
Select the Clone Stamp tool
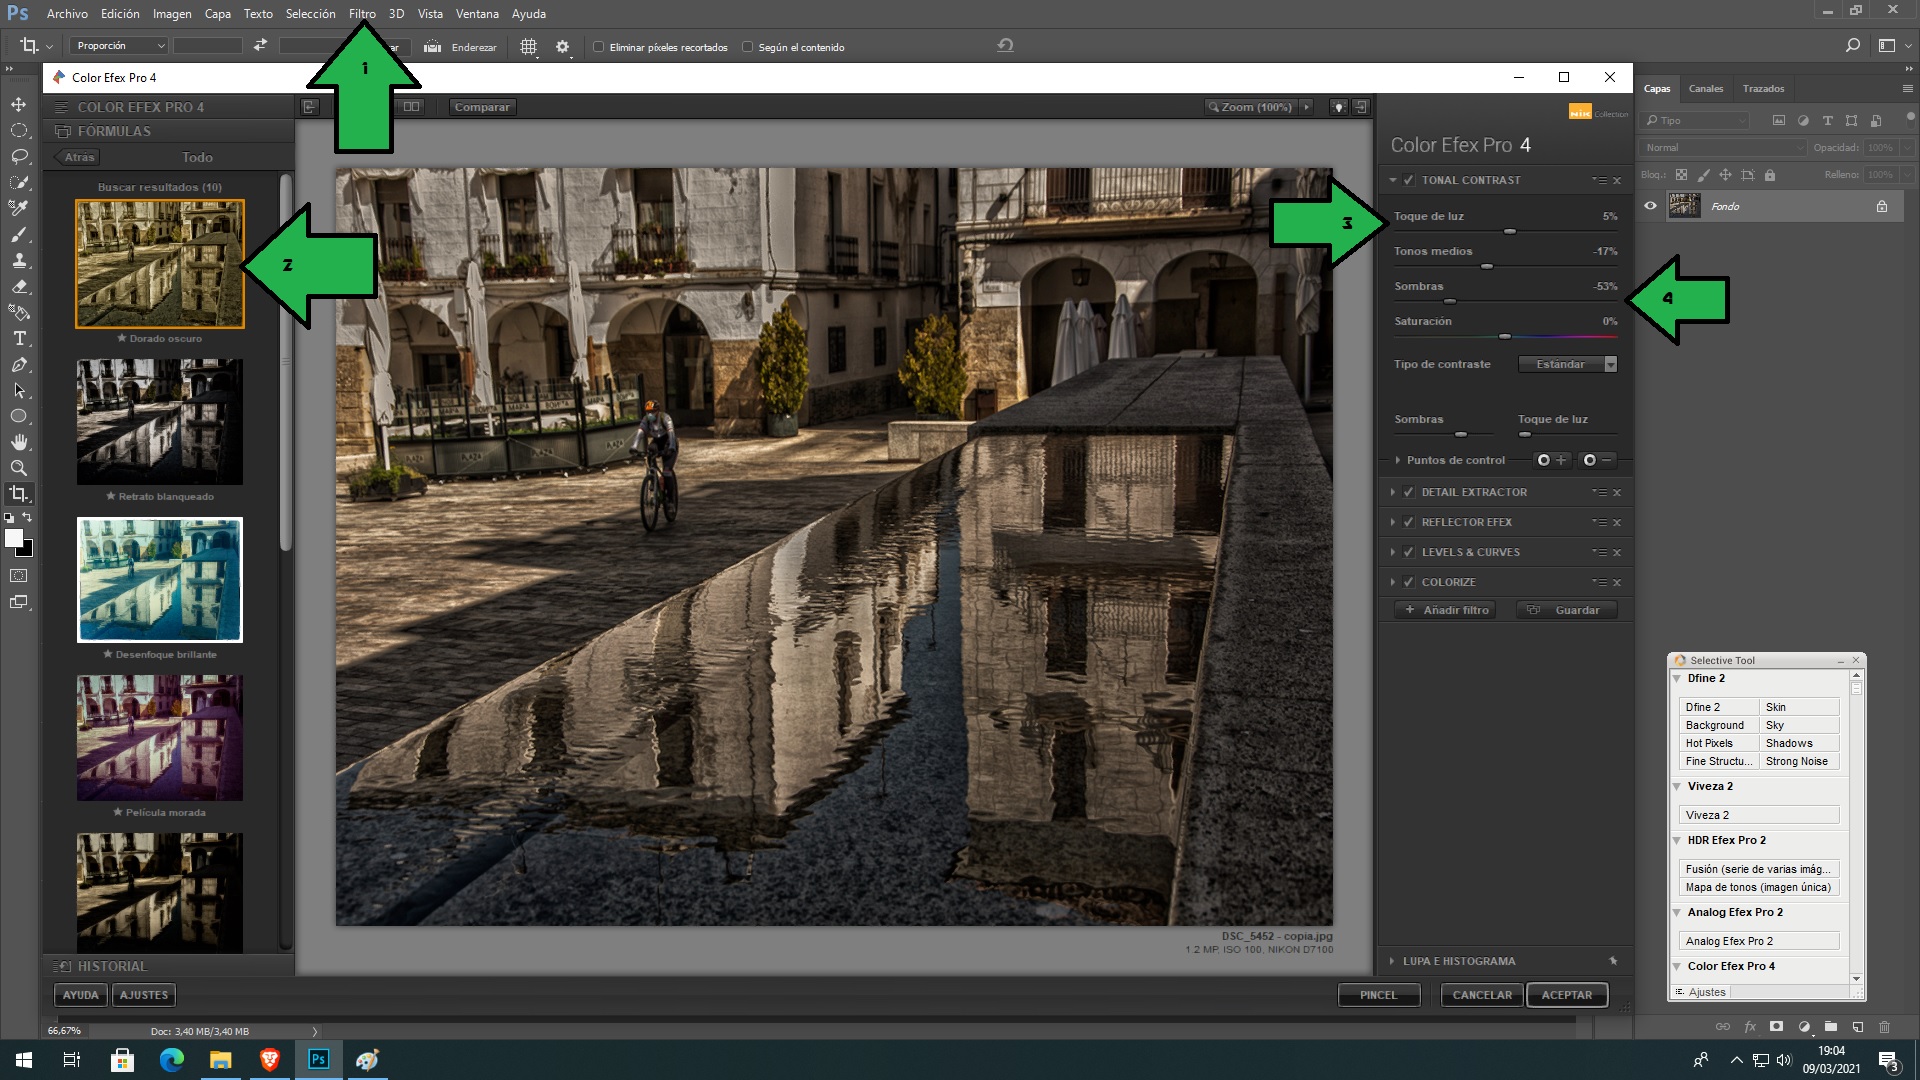click(19, 261)
